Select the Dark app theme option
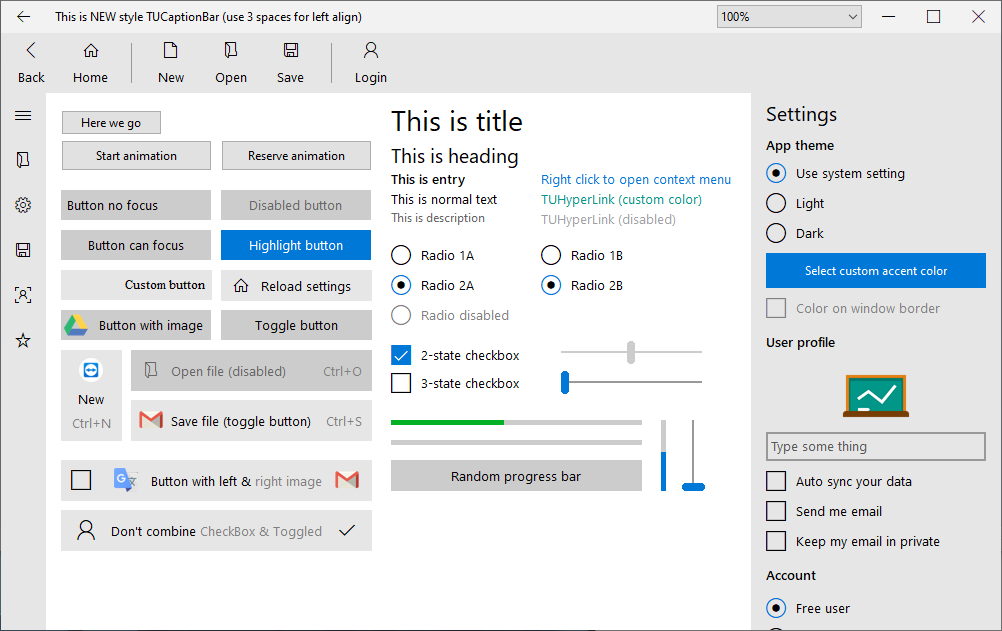 (x=776, y=233)
